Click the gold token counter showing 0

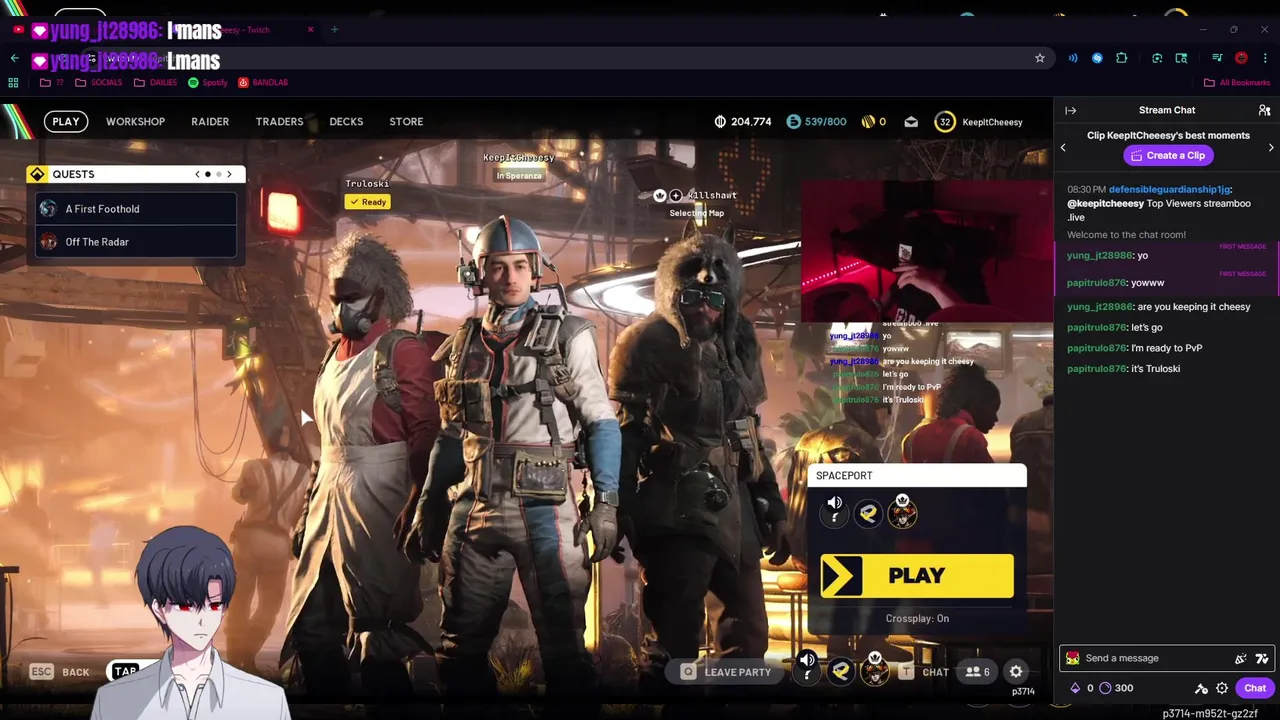[x=874, y=121]
